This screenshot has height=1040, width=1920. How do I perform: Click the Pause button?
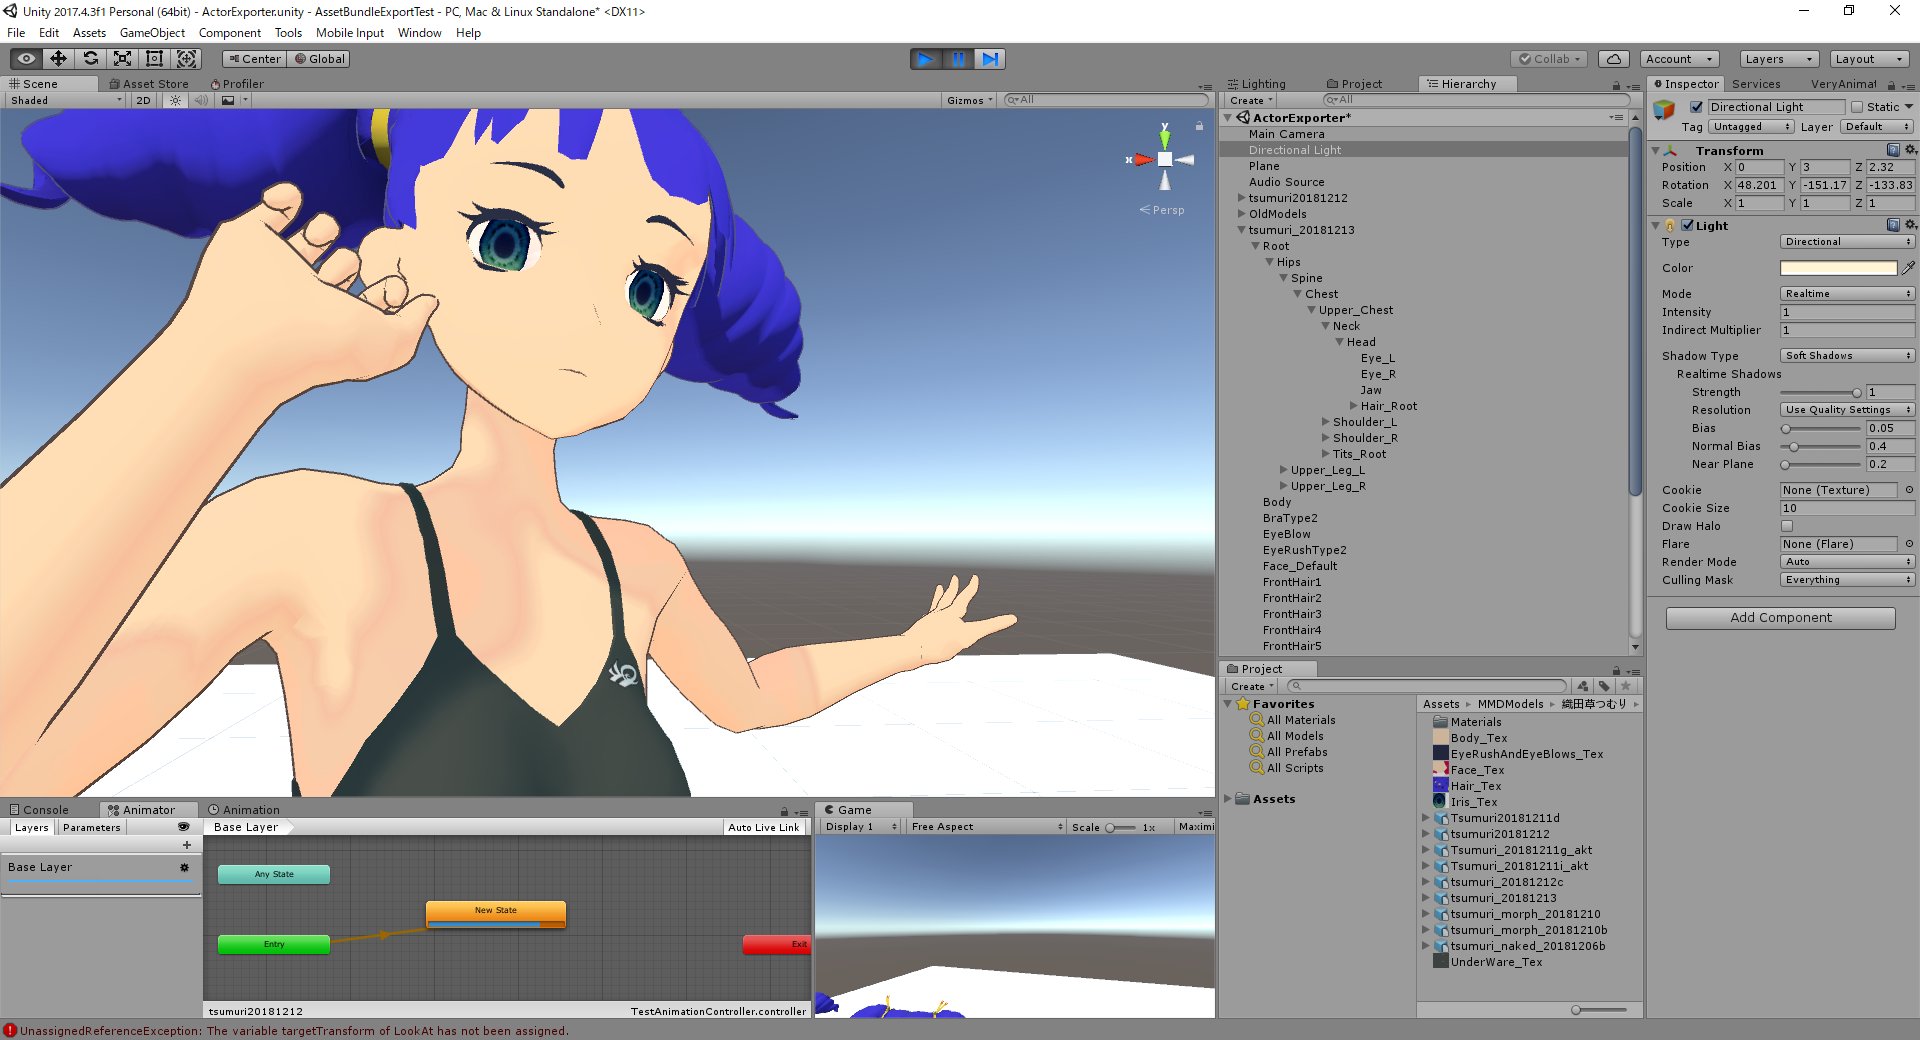[958, 59]
